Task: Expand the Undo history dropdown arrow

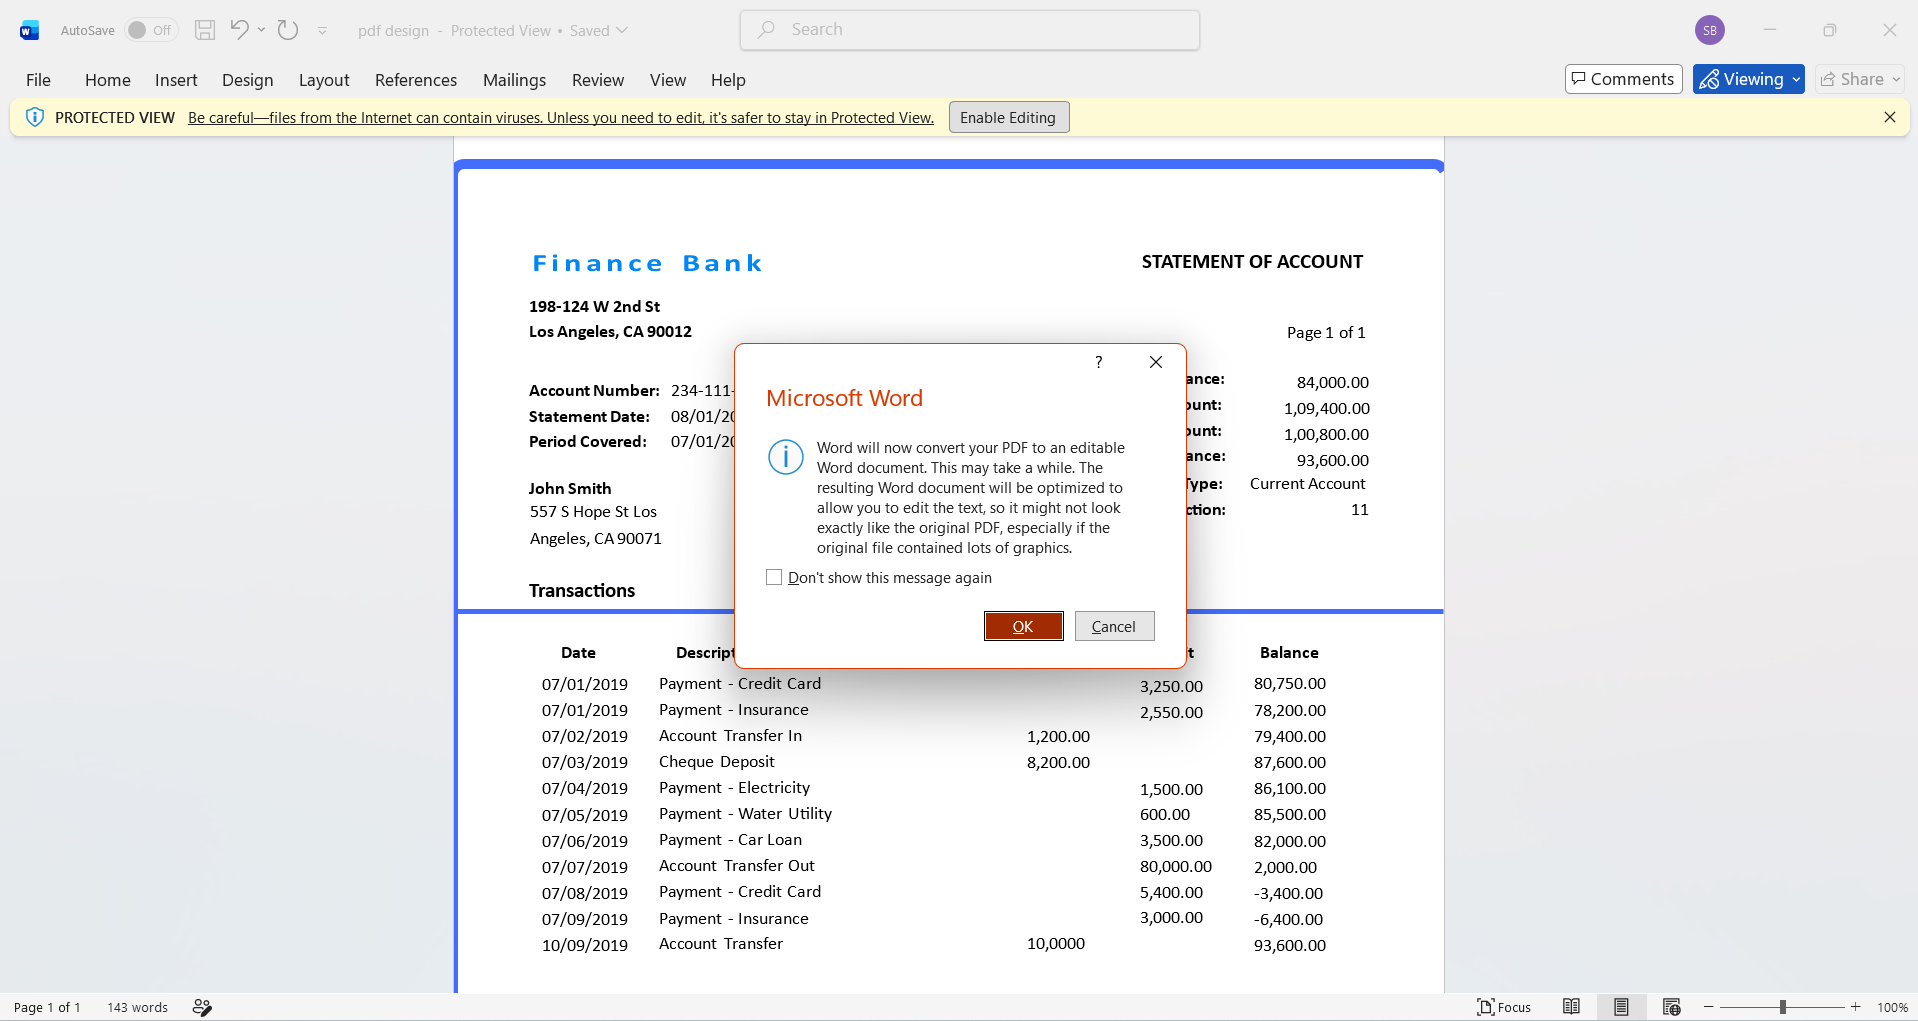Action: click(261, 30)
